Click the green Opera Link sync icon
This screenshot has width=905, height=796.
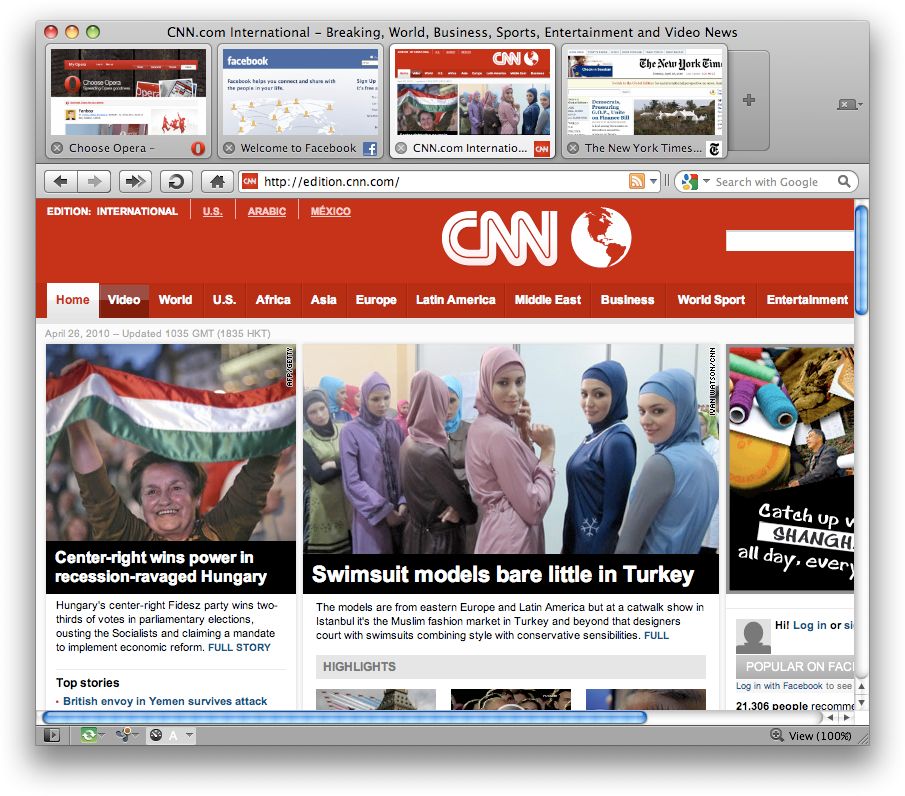point(89,735)
